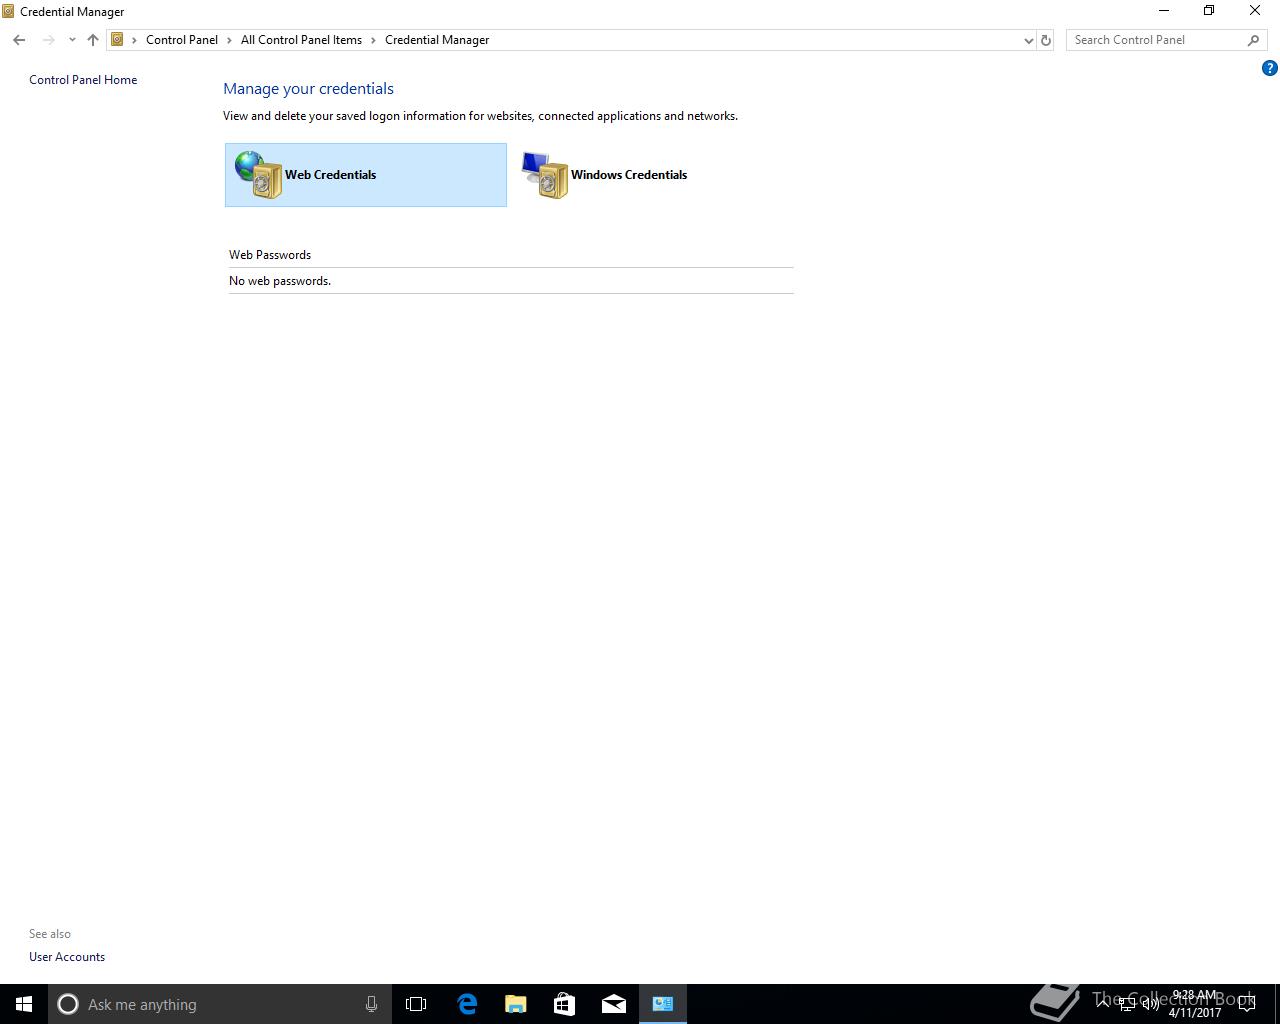Go up one level with Up arrow
This screenshot has width=1280, height=1024.
pyautogui.click(x=93, y=40)
